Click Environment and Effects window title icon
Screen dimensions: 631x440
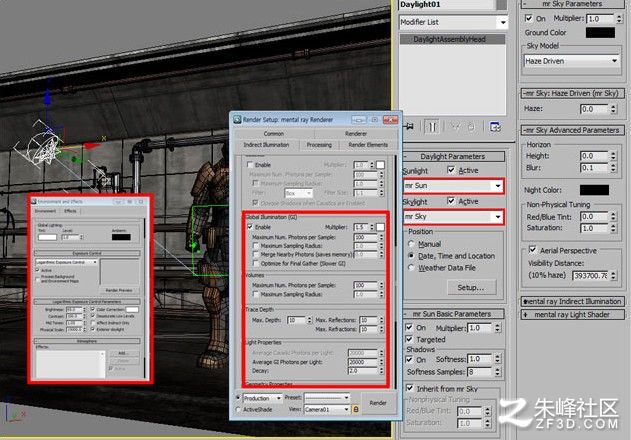pos(34,201)
